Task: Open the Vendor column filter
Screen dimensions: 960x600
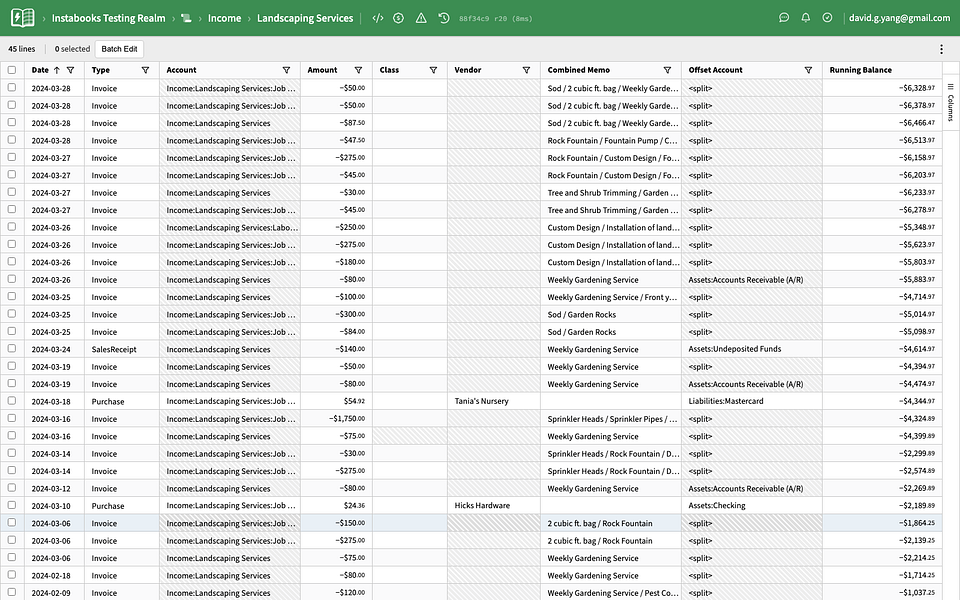Action: [526, 70]
